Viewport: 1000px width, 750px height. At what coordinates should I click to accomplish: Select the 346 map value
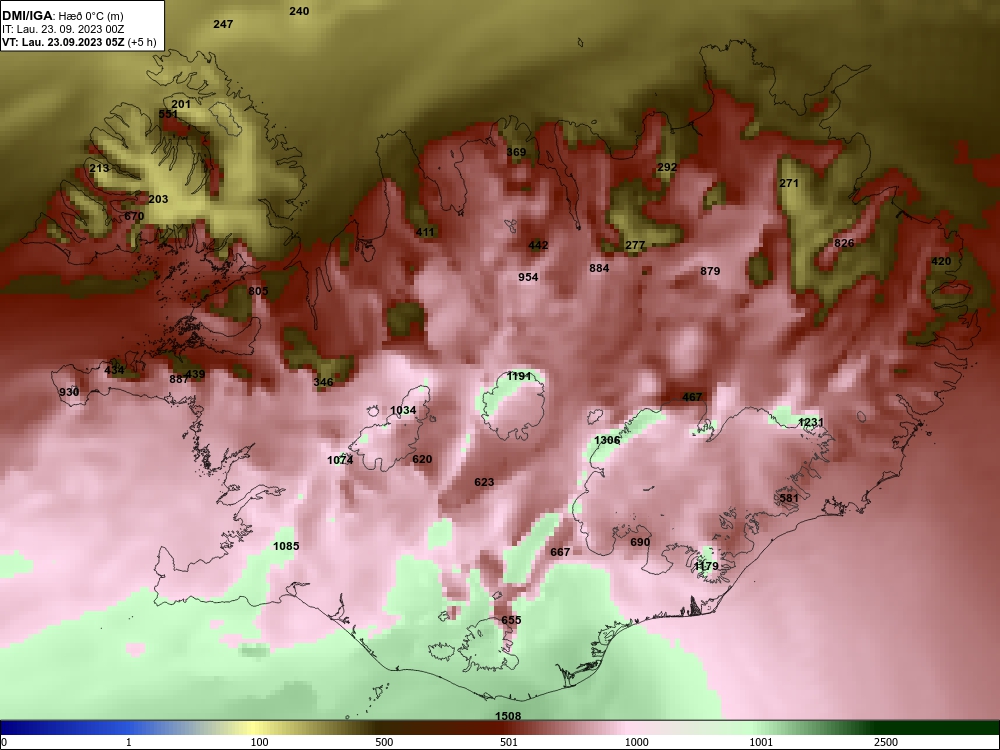coord(323,382)
